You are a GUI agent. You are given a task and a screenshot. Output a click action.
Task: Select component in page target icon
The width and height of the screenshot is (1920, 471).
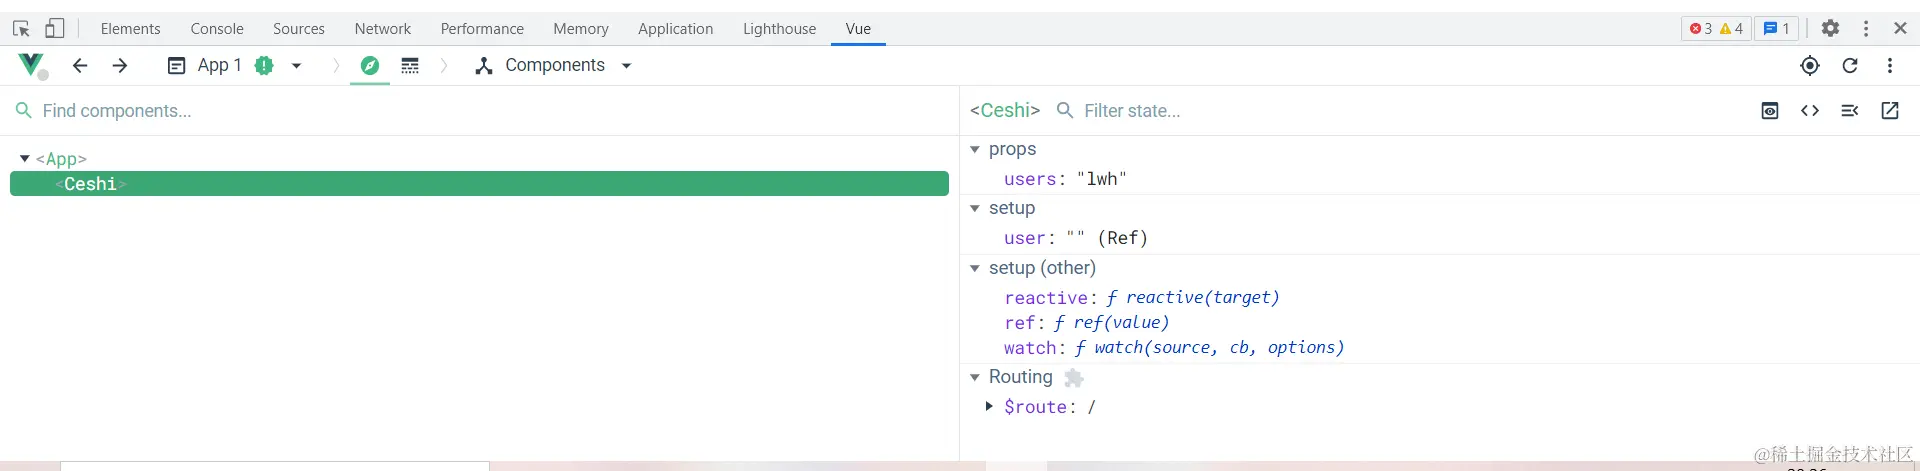coord(1809,66)
